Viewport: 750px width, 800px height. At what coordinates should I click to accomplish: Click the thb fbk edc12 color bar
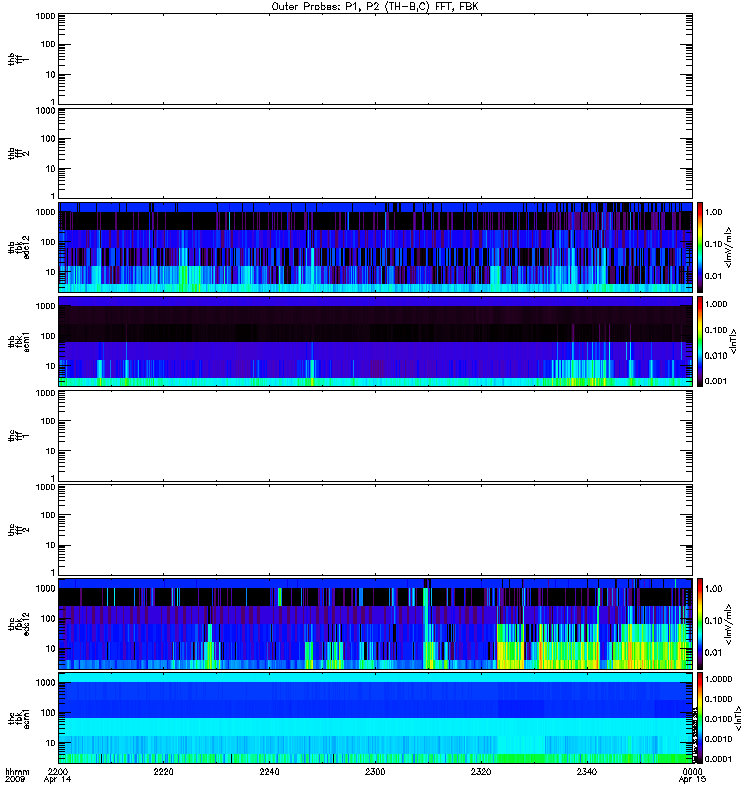(700, 247)
